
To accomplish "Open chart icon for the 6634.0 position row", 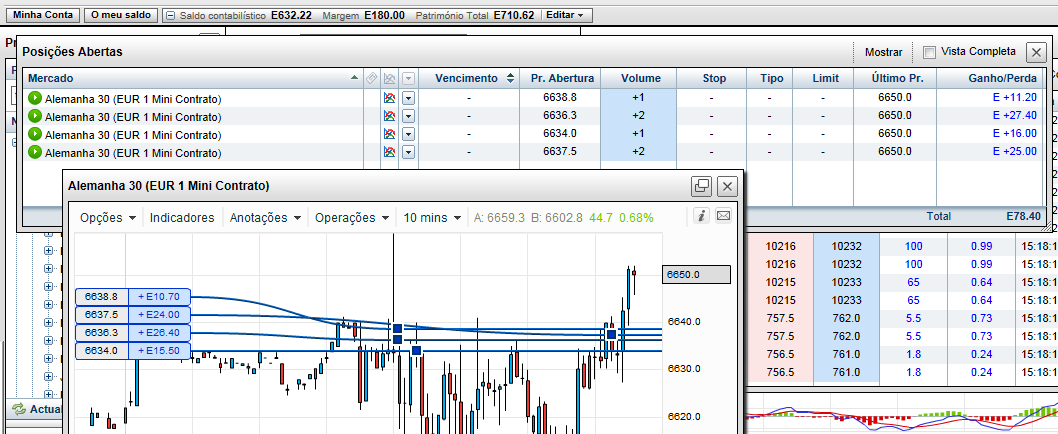I will (389, 134).
